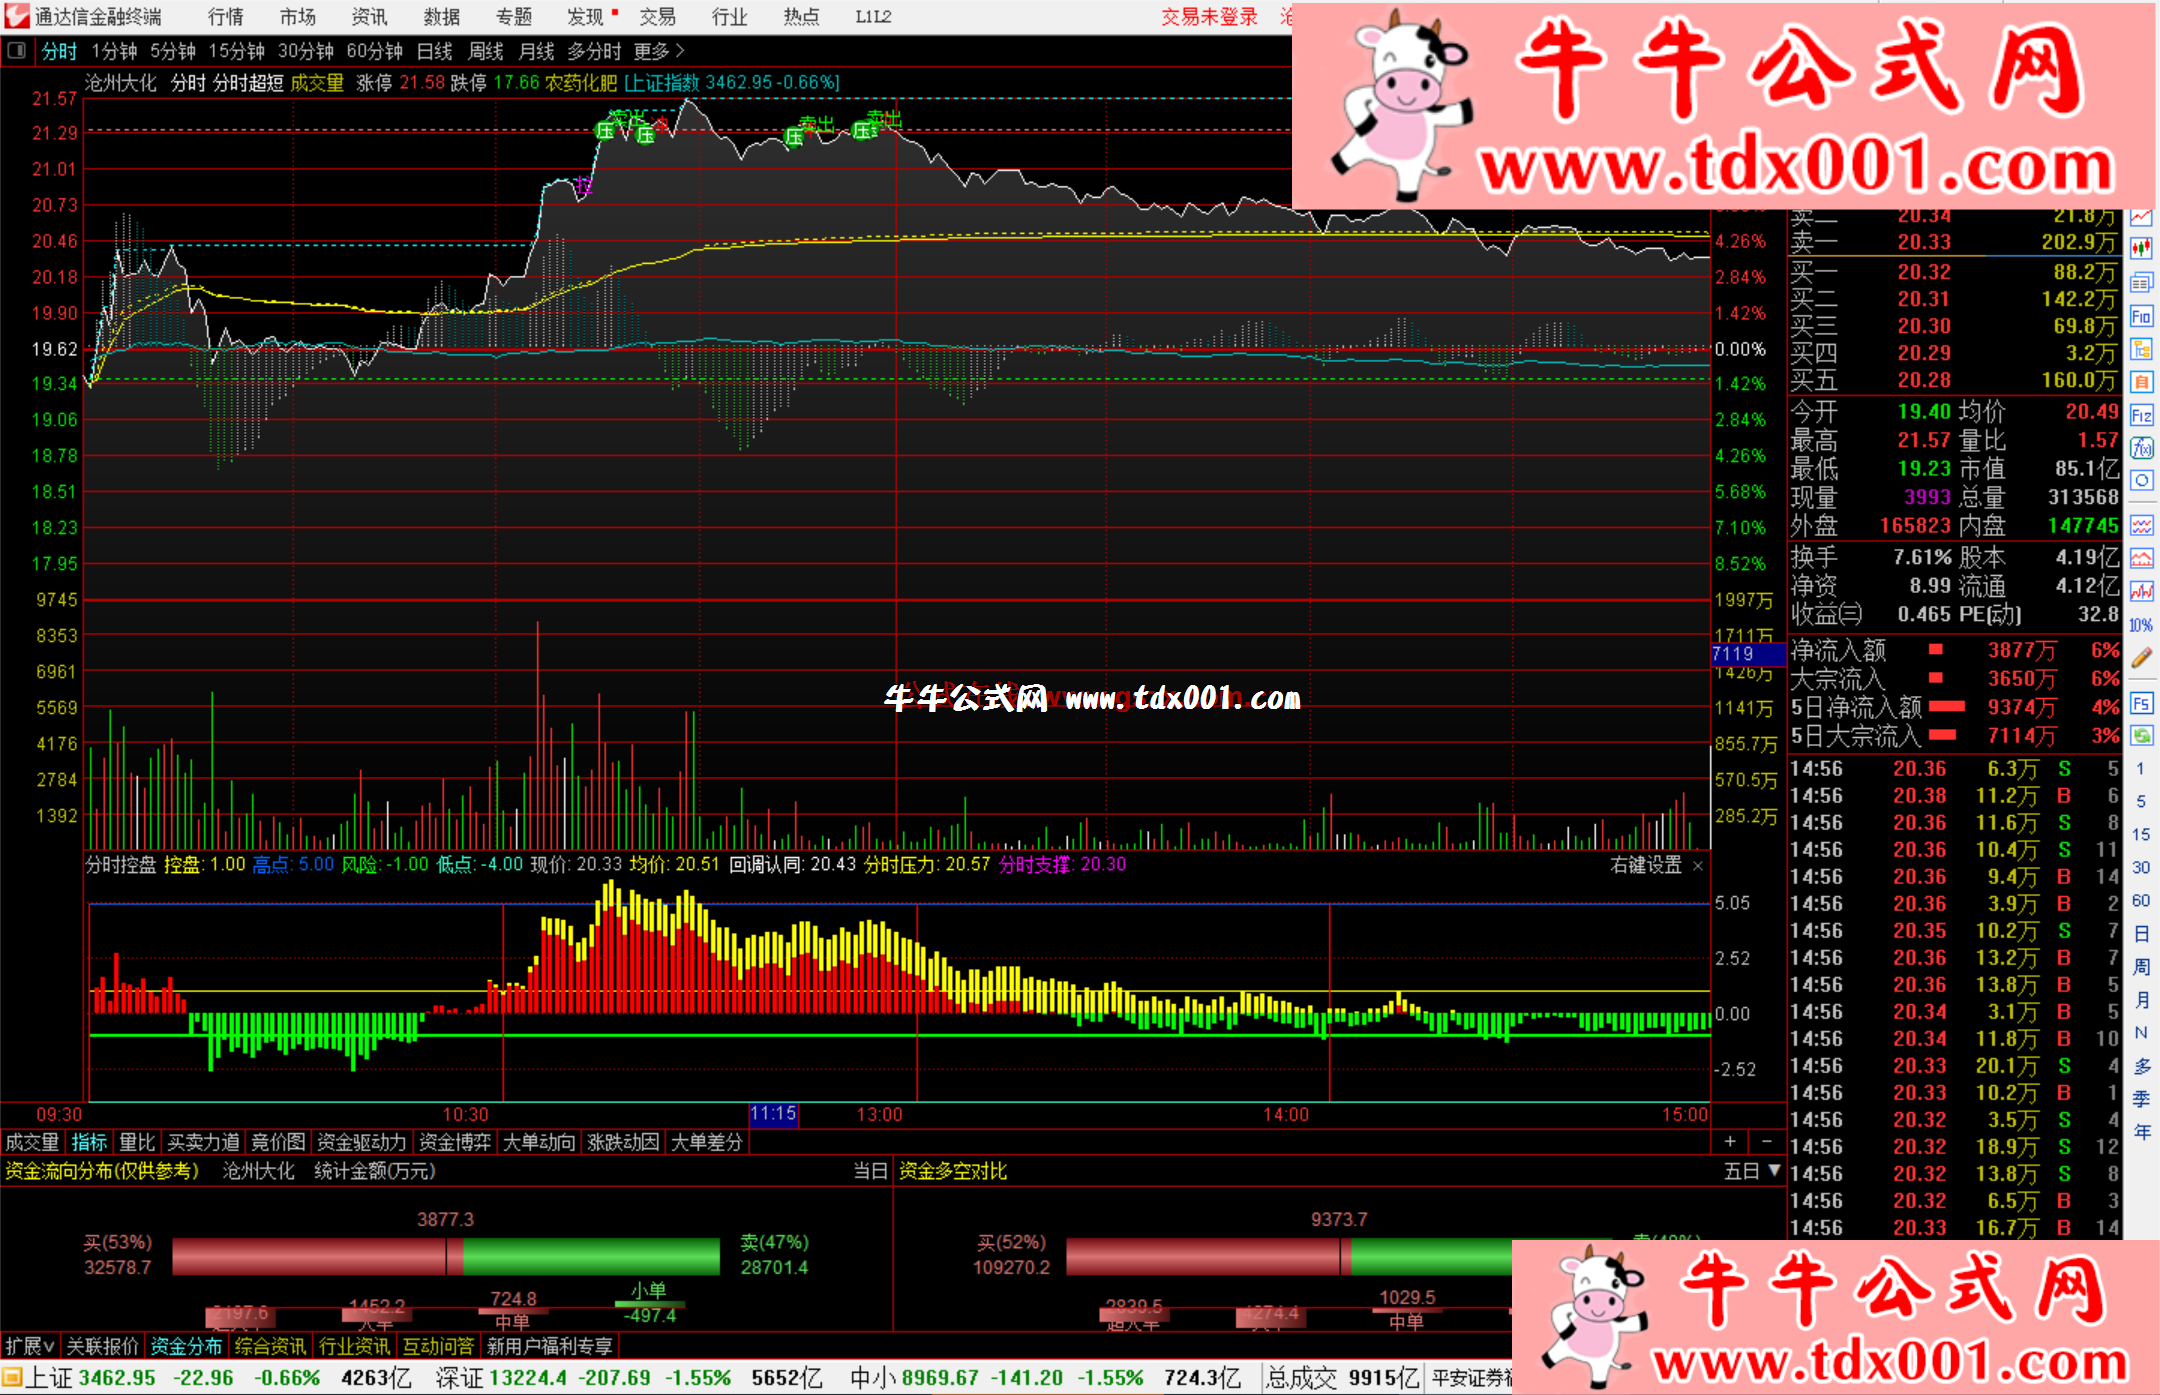Click the orange 自 self-selected stocks icon
The width and height of the screenshot is (2160, 1395).
(x=2141, y=382)
